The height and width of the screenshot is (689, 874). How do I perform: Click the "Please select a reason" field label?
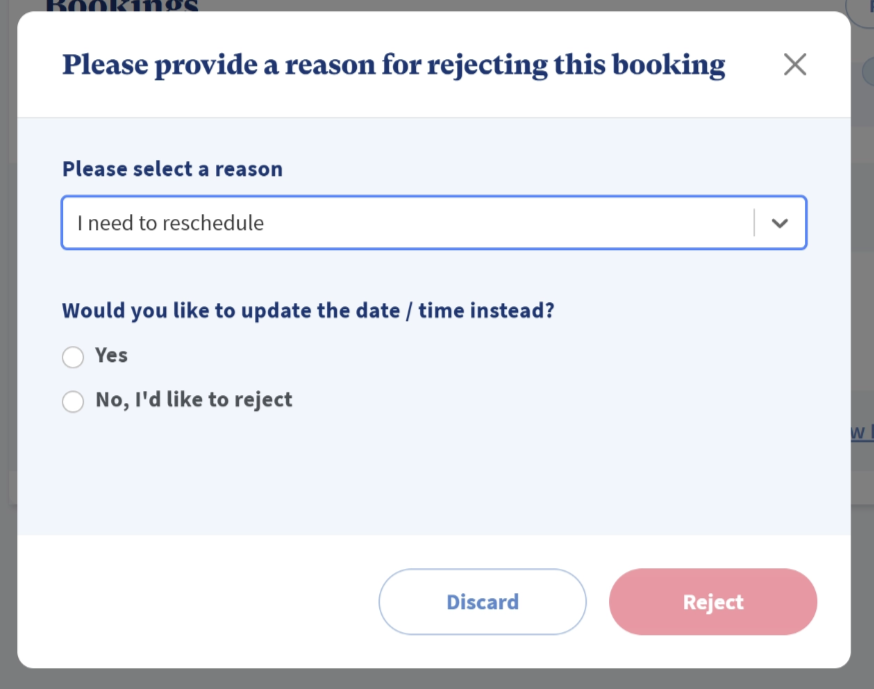pyautogui.click(x=172, y=169)
